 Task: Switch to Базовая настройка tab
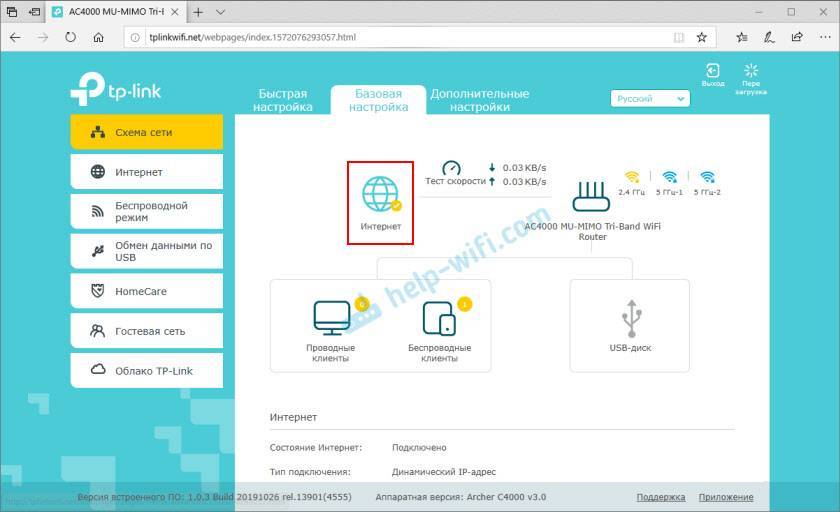(x=378, y=100)
